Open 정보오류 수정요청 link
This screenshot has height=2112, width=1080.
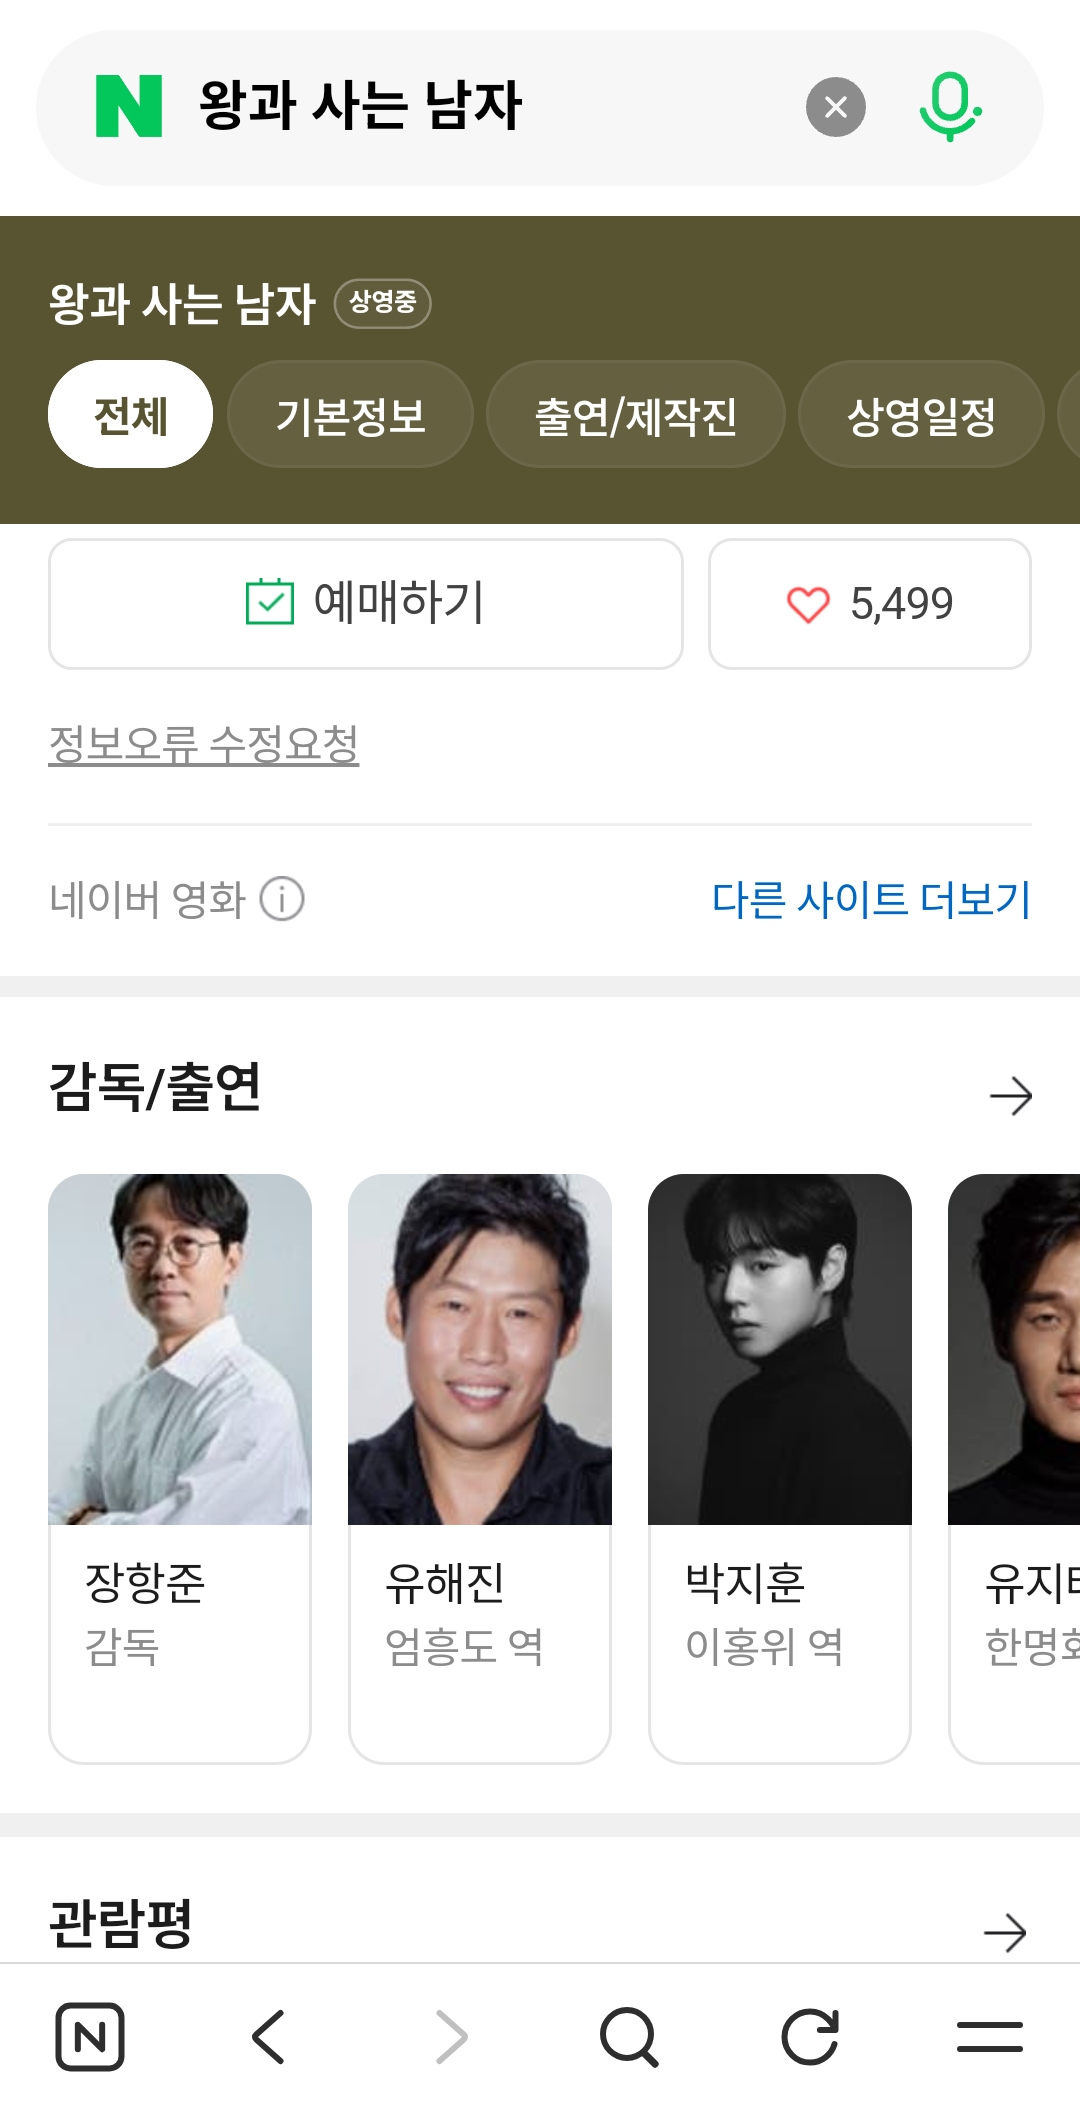click(204, 744)
